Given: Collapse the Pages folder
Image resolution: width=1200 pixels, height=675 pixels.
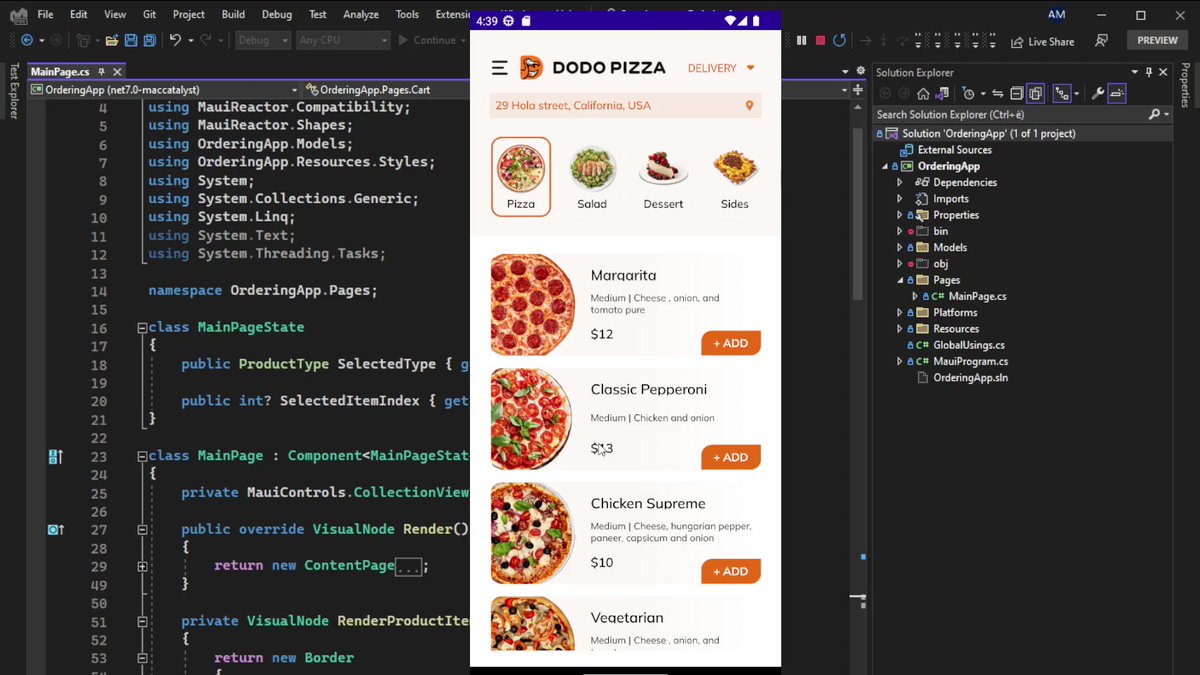Looking at the screenshot, I should click(900, 280).
